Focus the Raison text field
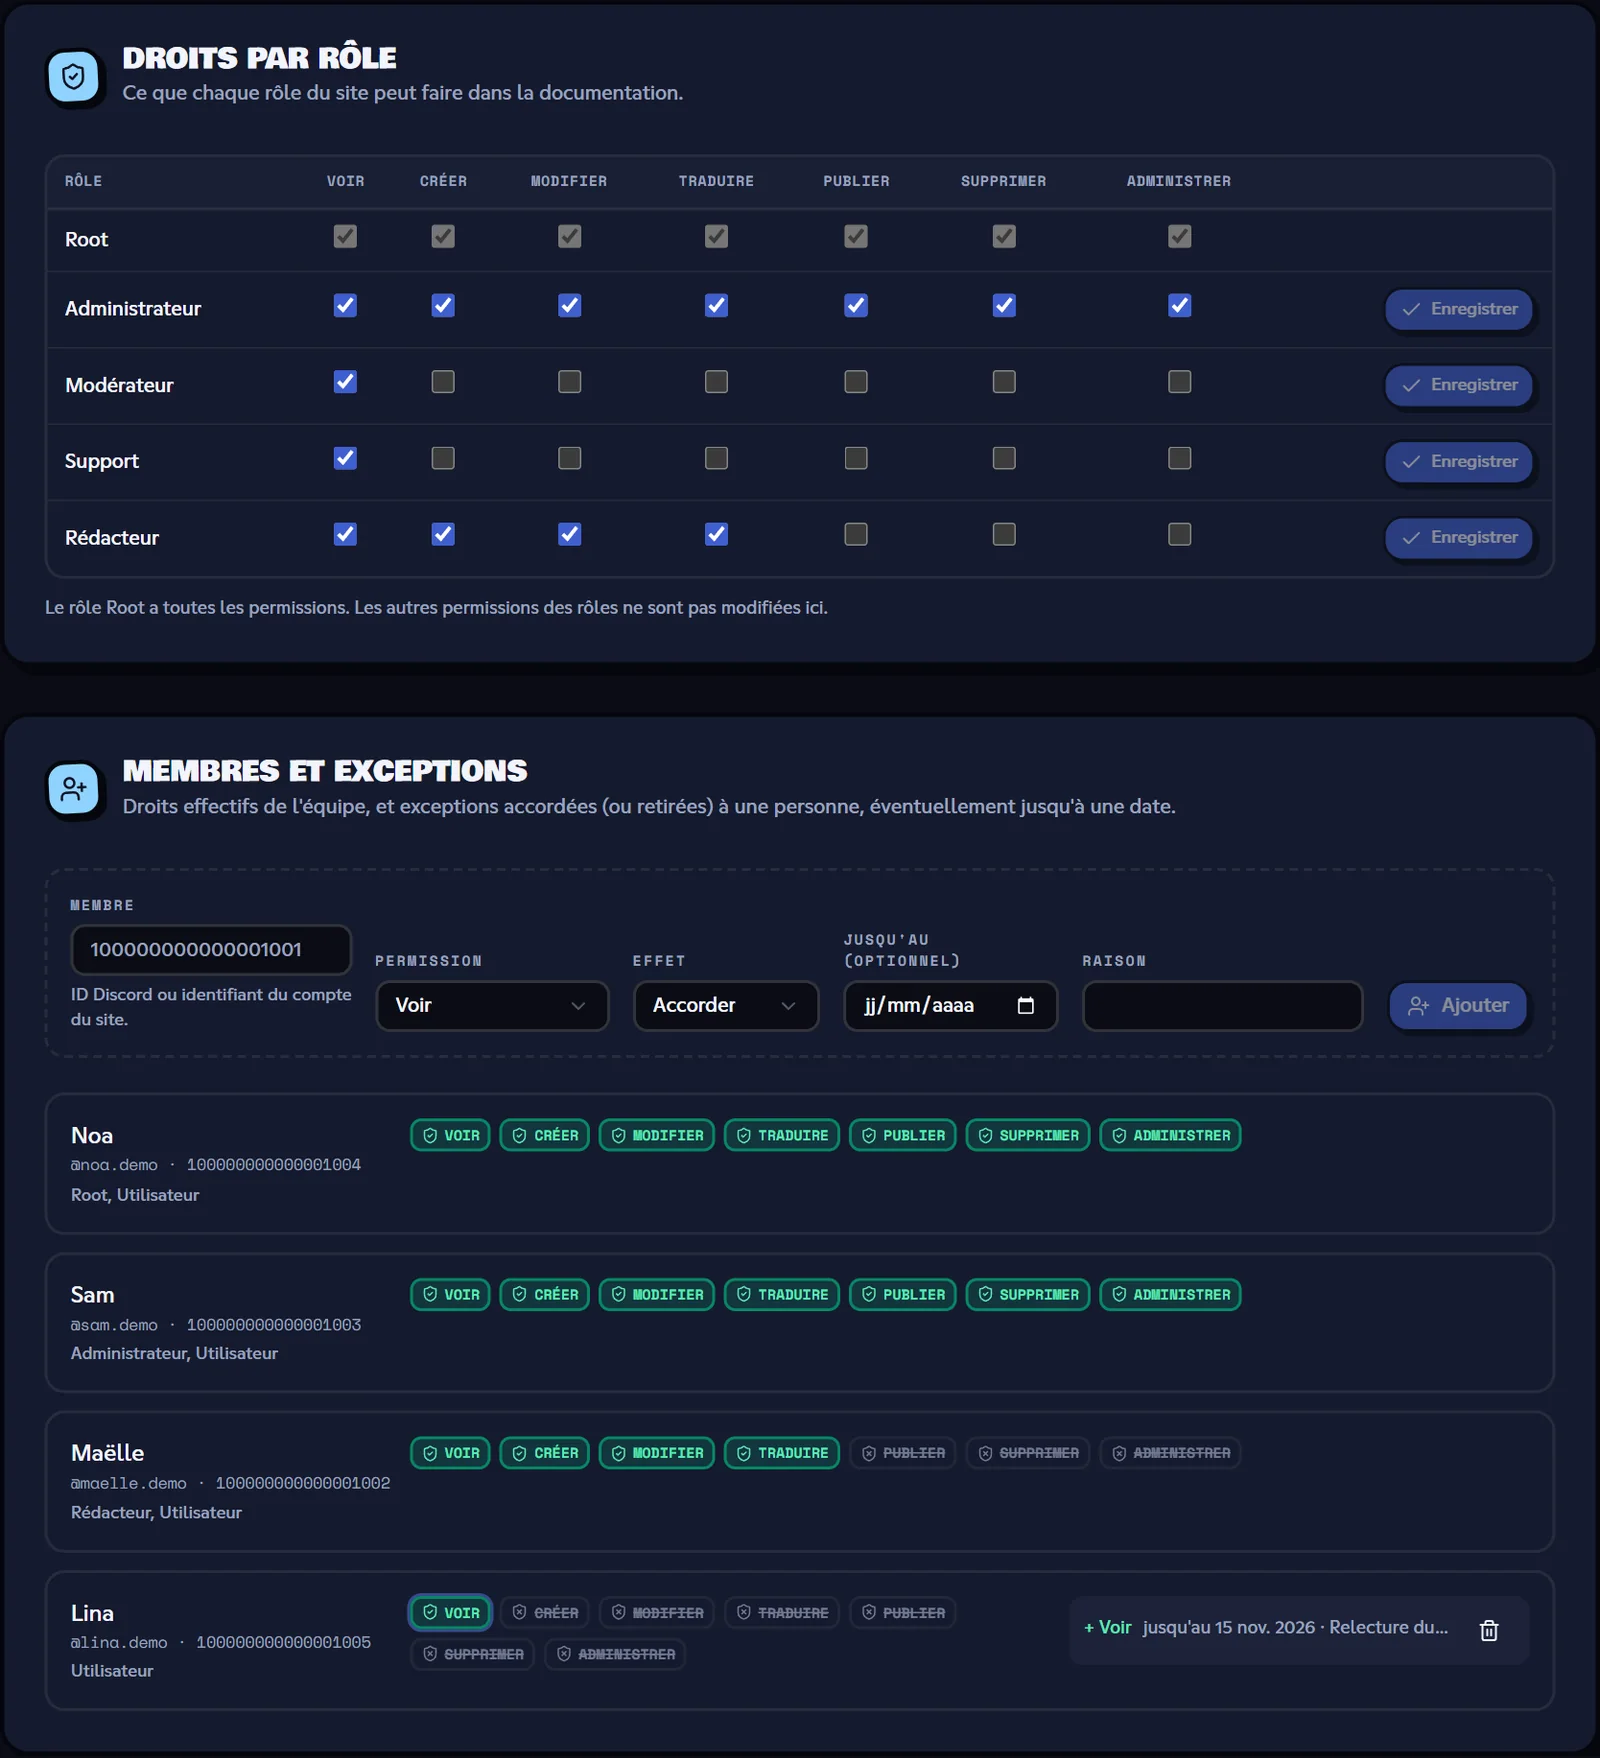 point(1222,1005)
